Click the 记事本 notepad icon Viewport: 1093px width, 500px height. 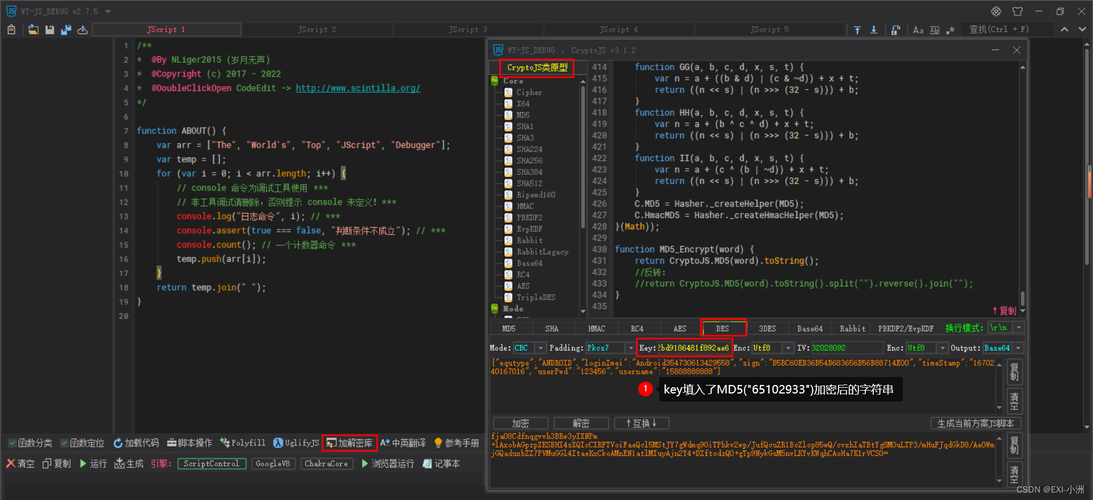440,464
